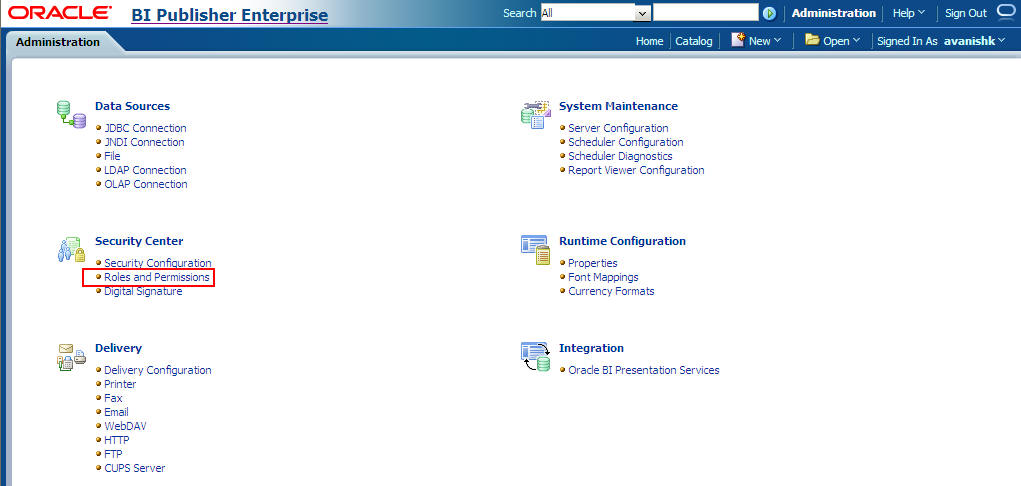
Task: Open the Catalog page
Action: pyautogui.click(x=693, y=41)
